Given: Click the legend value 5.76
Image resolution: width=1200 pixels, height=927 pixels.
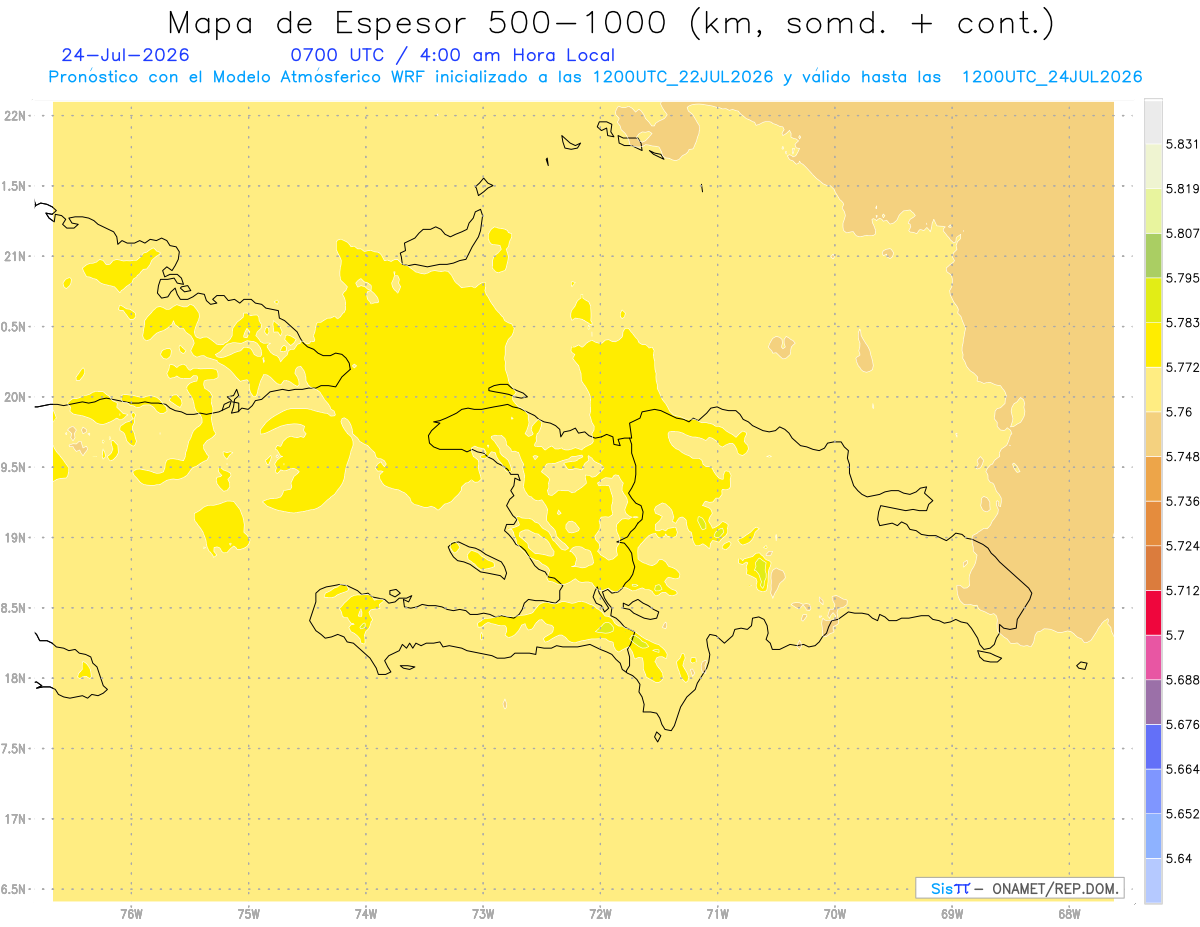Looking at the screenshot, I should click(1179, 412).
